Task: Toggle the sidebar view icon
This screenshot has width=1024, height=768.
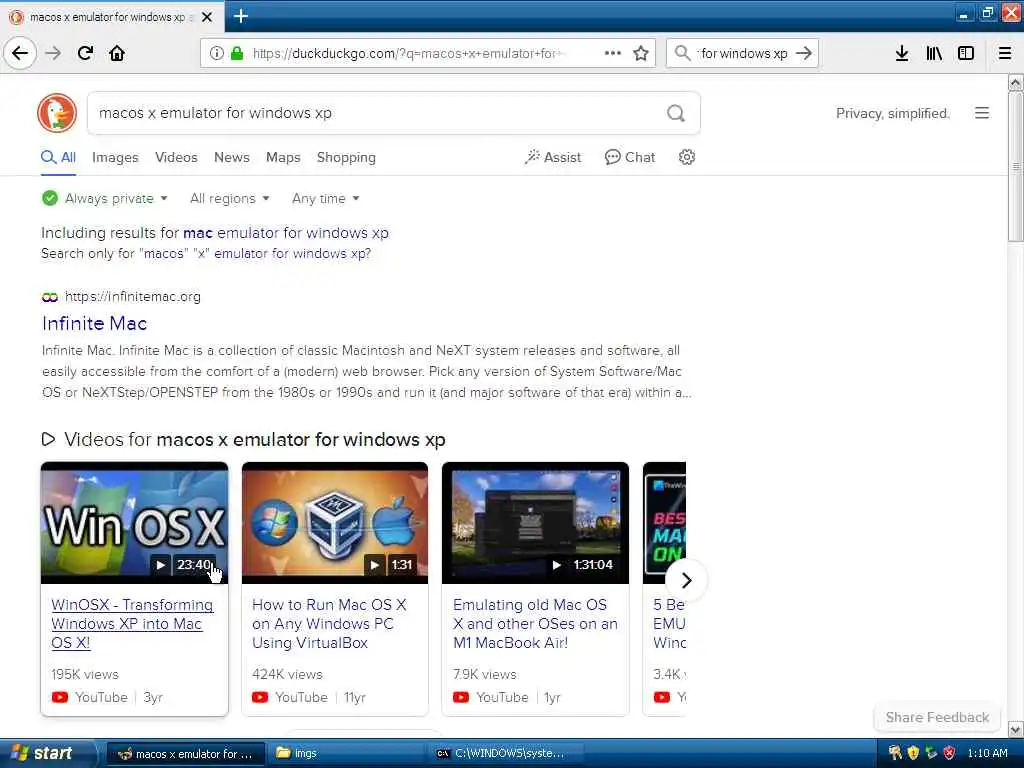Action: (966, 53)
